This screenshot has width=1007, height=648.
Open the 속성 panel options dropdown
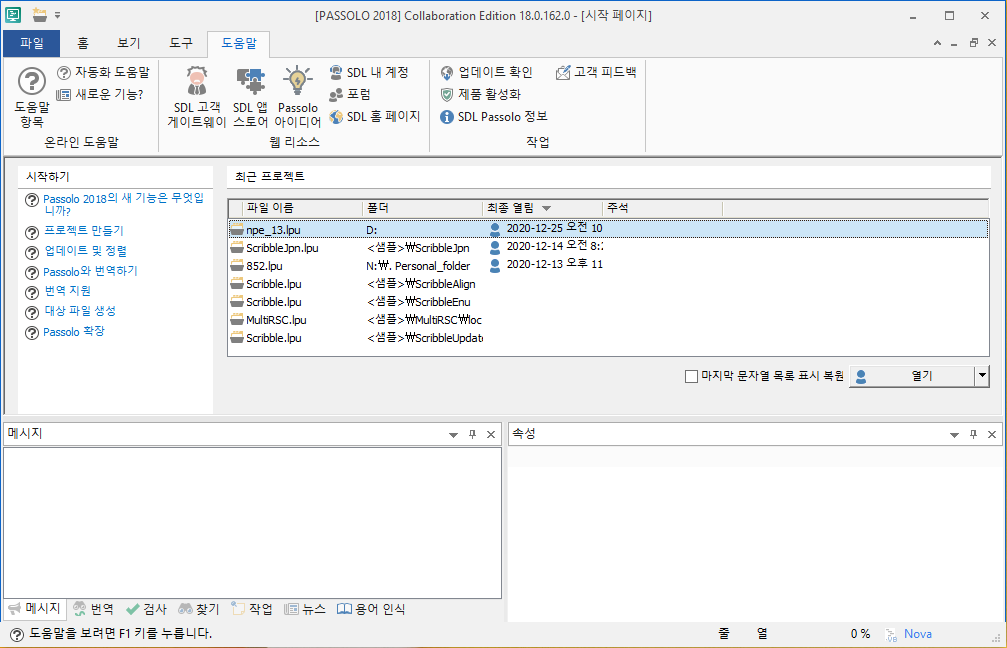(954, 435)
